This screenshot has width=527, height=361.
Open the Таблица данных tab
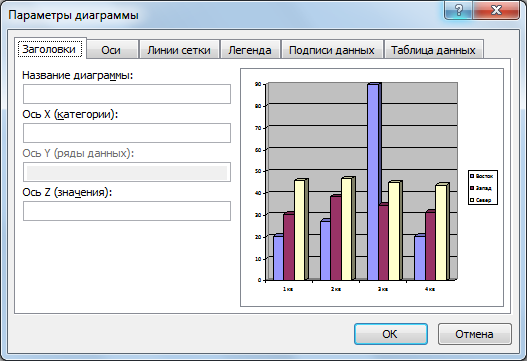tap(434, 50)
